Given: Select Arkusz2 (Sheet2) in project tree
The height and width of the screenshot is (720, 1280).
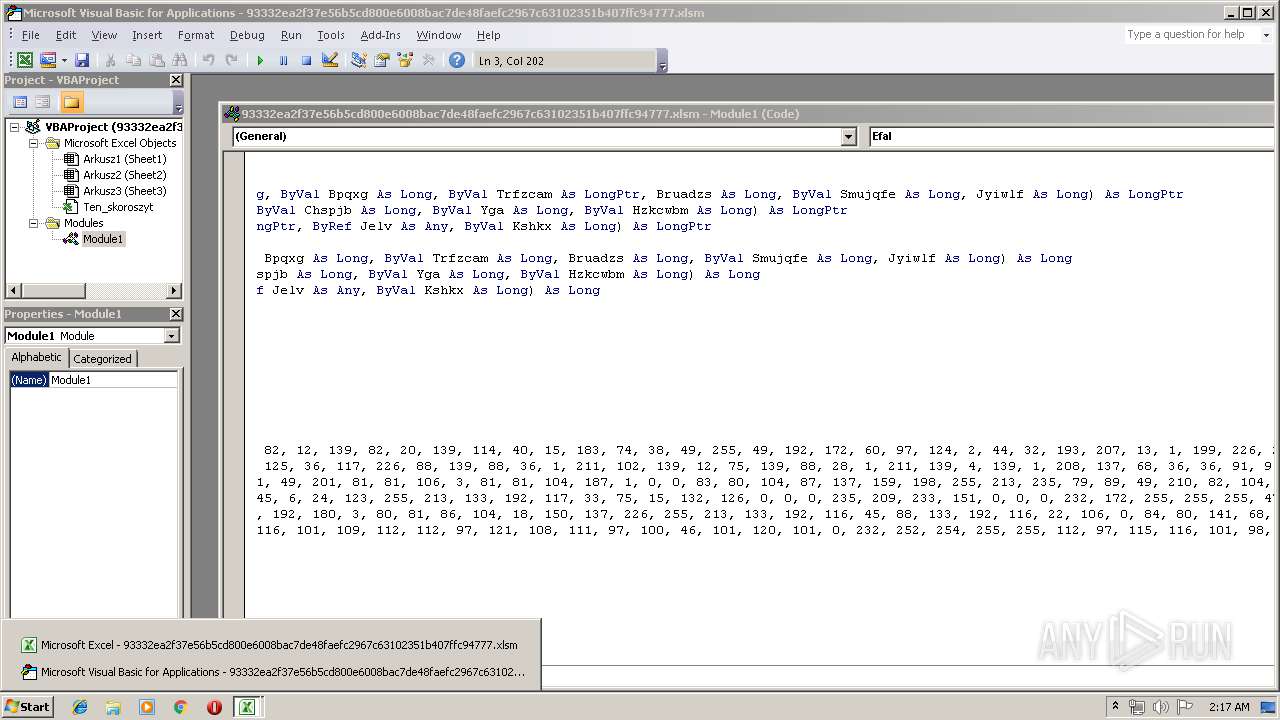Looking at the screenshot, I should pyautogui.click(x=124, y=175).
